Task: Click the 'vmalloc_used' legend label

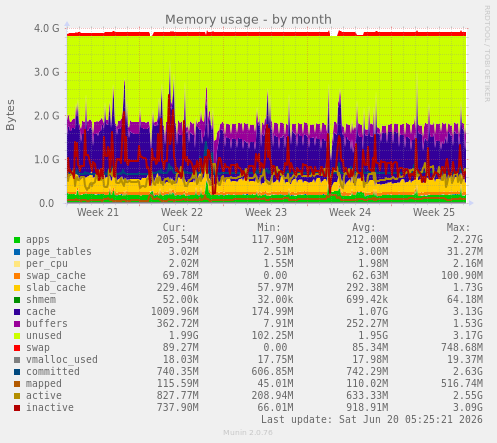Action: tap(62, 360)
